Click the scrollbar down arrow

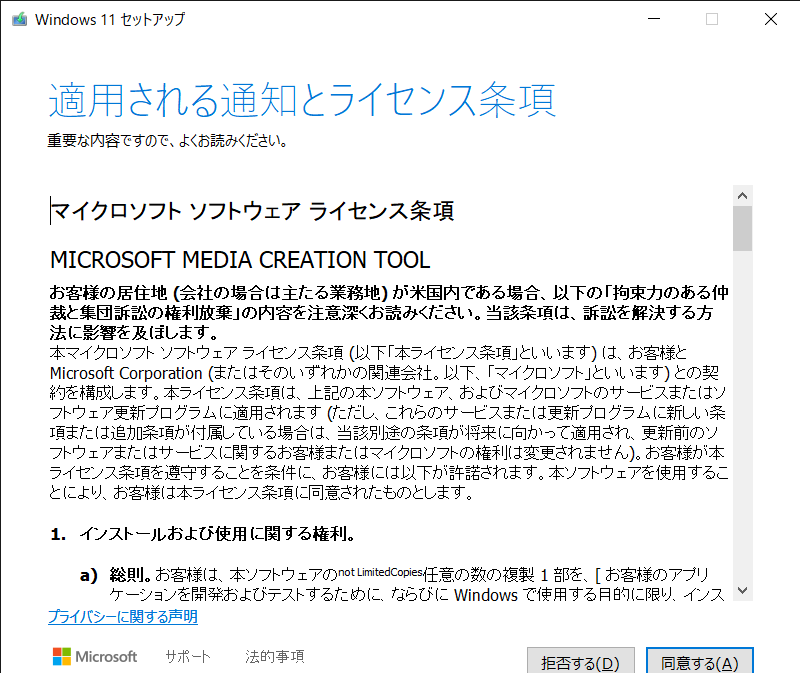coord(742,590)
